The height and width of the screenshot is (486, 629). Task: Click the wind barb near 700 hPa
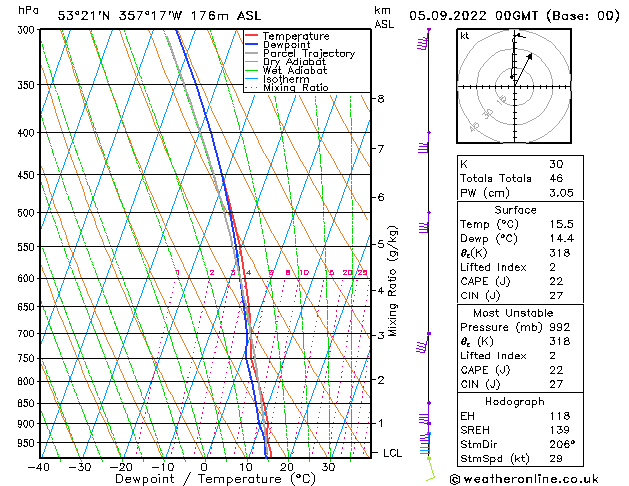(x=423, y=345)
